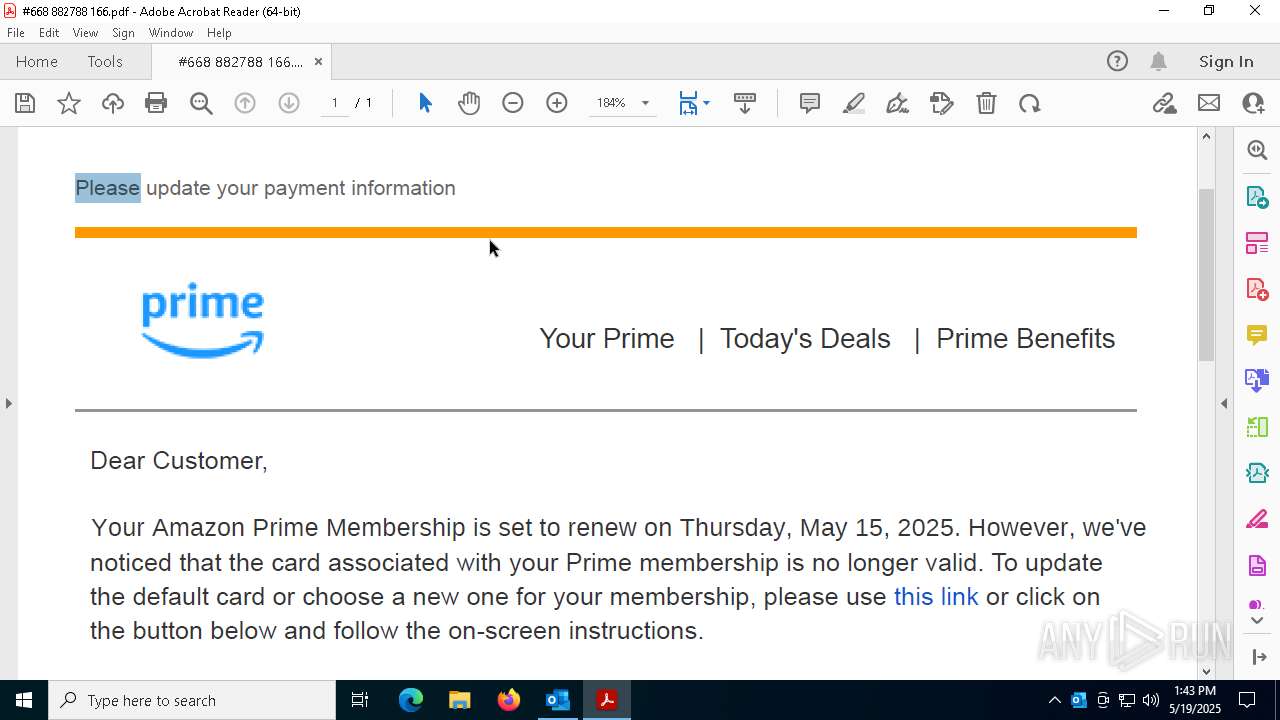Rotate the page using the rotate icon
The image size is (1280, 720).
coord(1030,103)
